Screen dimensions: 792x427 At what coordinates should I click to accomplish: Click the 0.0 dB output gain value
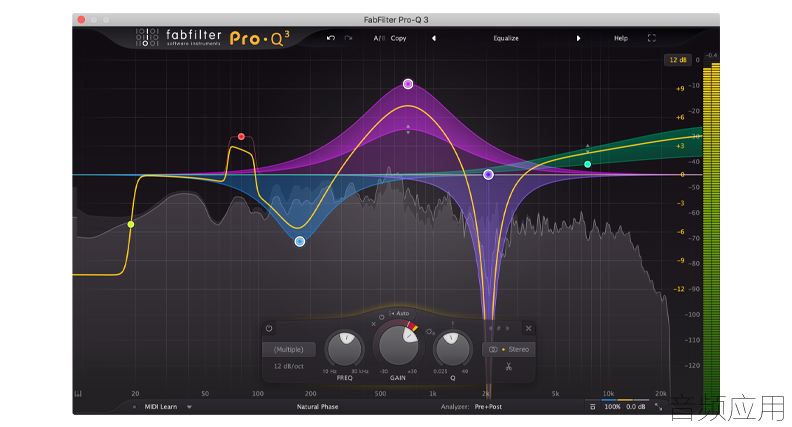click(636, 407)
